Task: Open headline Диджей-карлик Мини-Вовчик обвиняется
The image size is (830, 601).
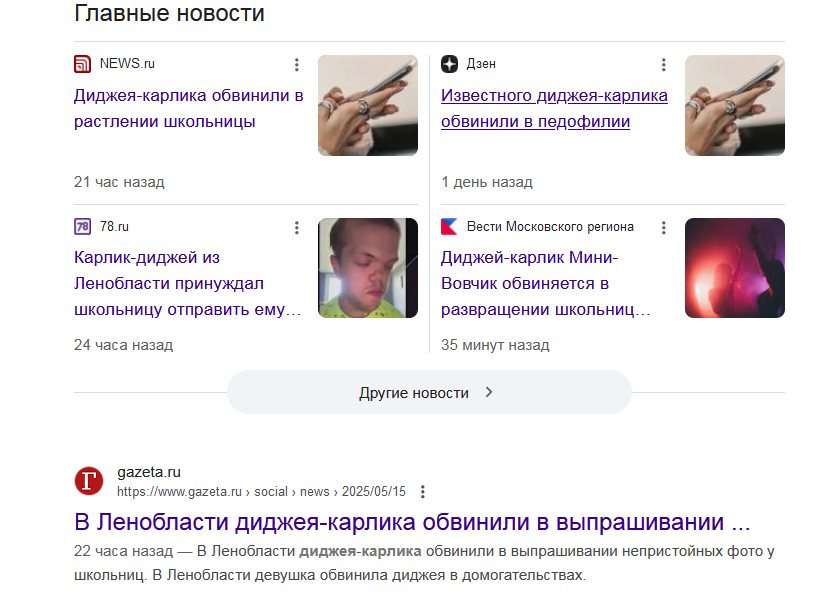Action: click(x=546, y=283)
